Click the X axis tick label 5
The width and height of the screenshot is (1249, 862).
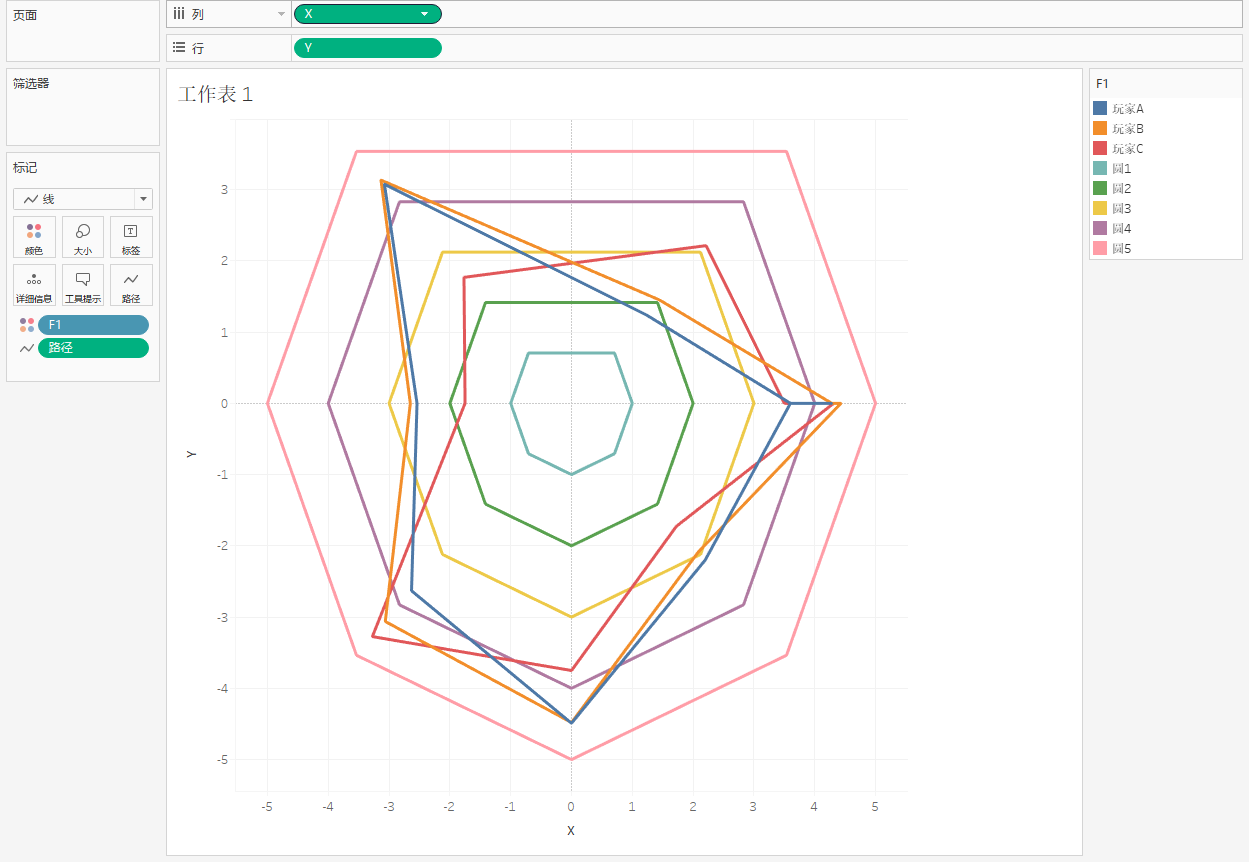pyautogui.click(x=875, y=806)
